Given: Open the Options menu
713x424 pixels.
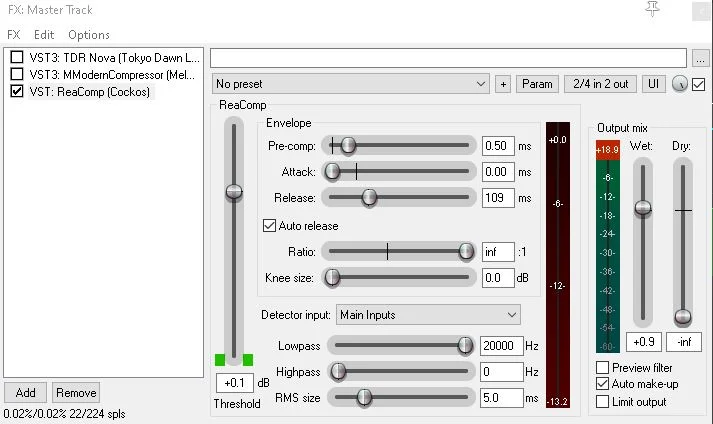Looking at the screenshot, I should [x=89, y=35].
